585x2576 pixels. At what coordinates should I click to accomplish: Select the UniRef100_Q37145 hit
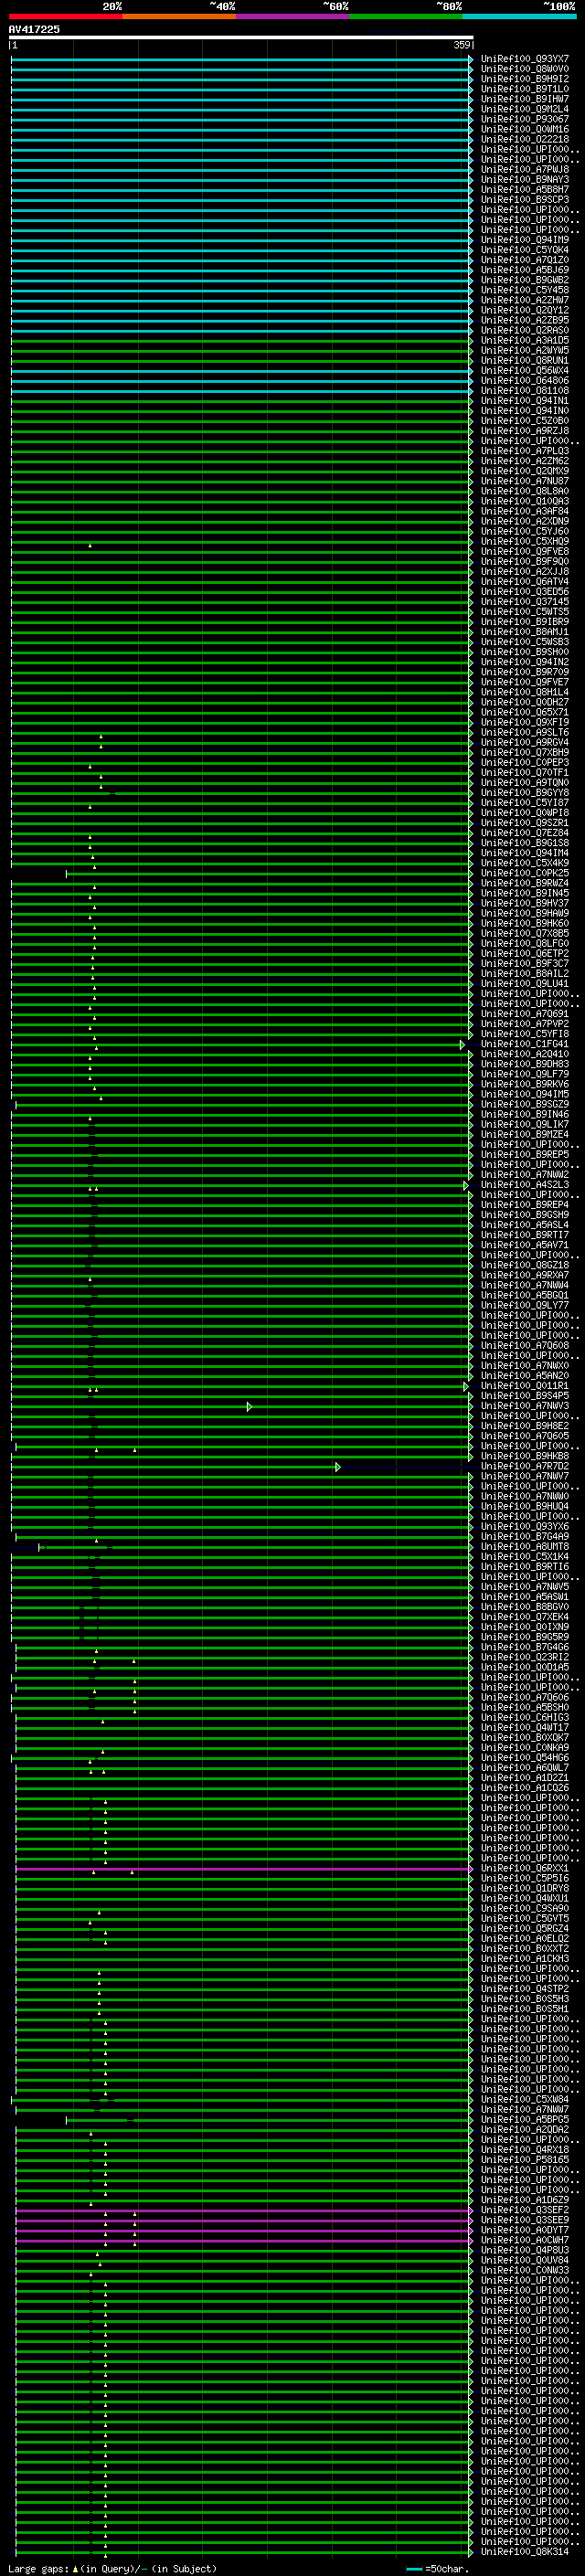pos(524,602)
